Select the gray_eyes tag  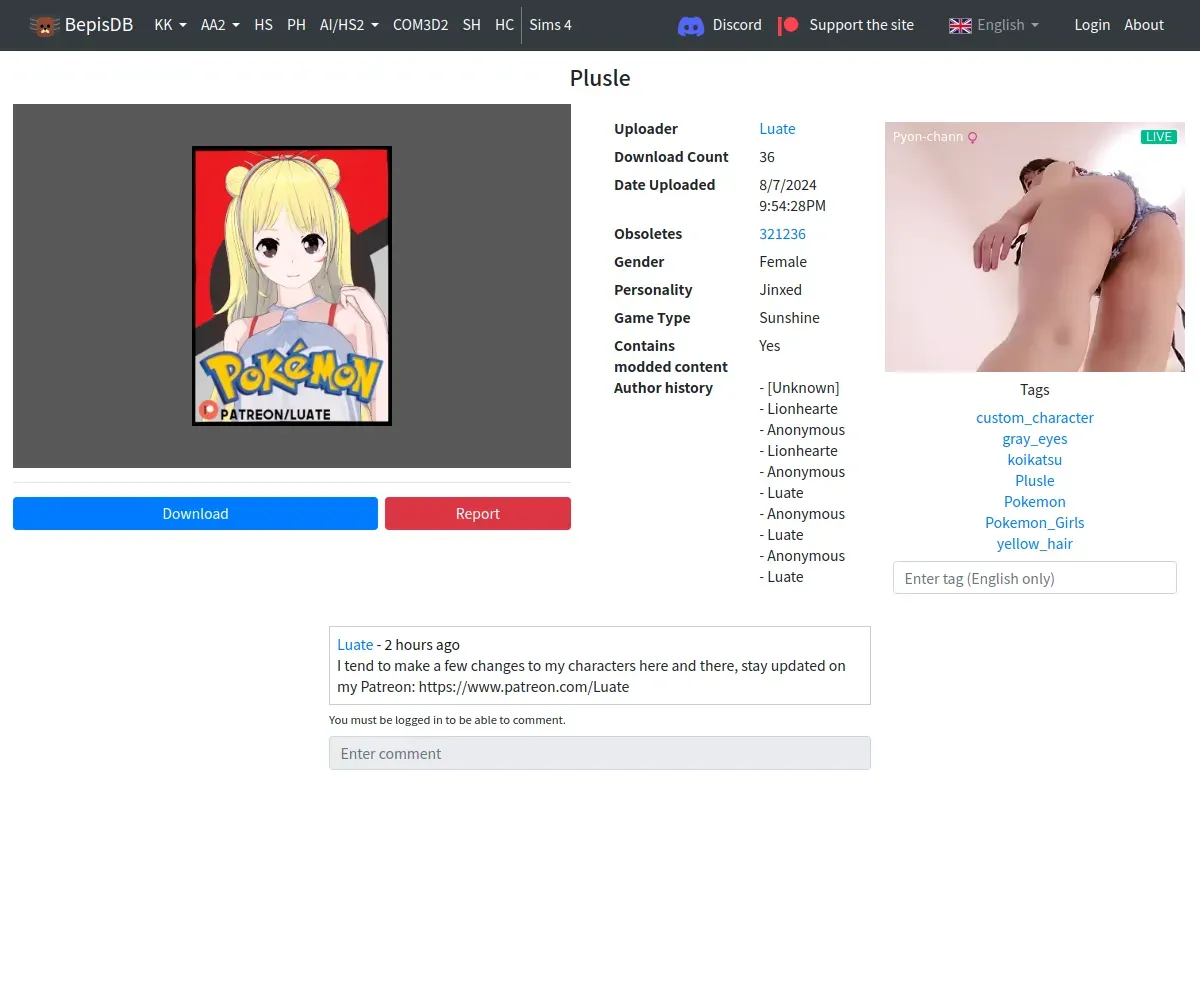[x=1035, y=438]
